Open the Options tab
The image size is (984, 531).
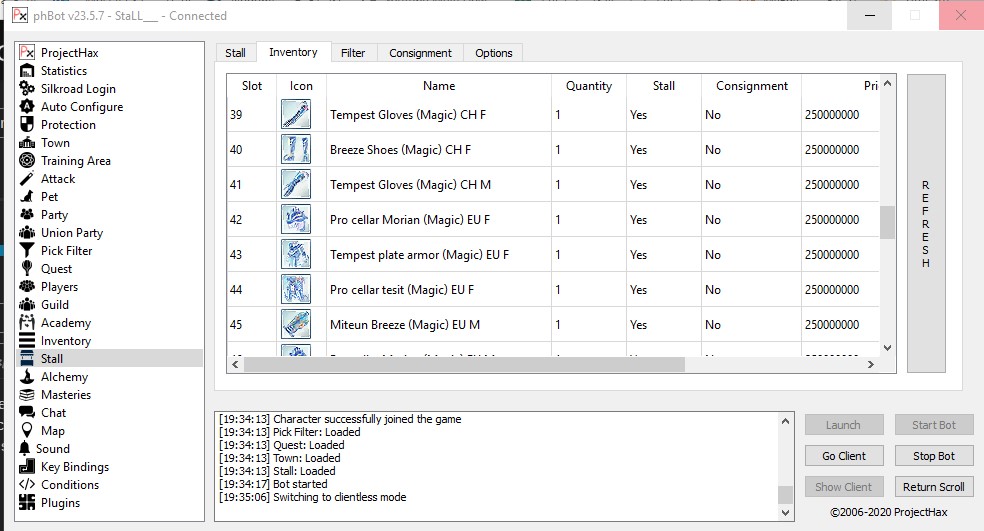coord(494,53)
